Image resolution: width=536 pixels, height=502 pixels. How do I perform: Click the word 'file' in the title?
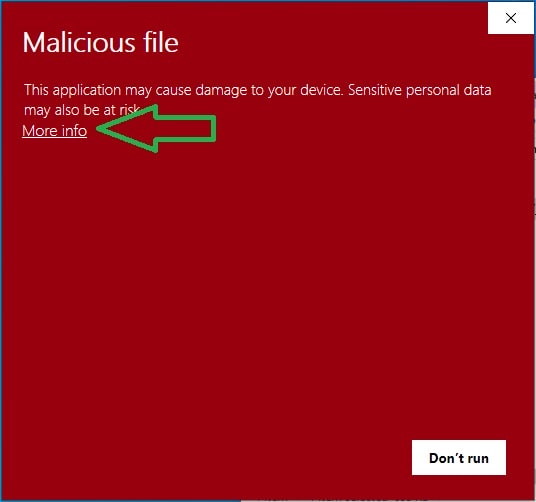[161, 42]
